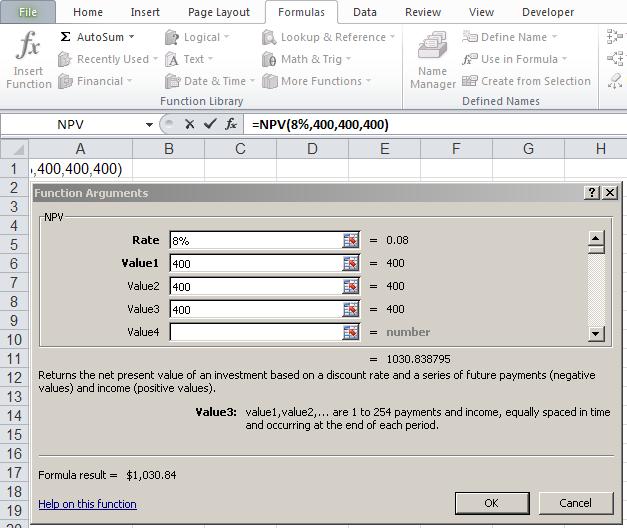Expand the Define Name dropdown arrow
The height and width of the screenshot is (528, 627).
(554, 37)
